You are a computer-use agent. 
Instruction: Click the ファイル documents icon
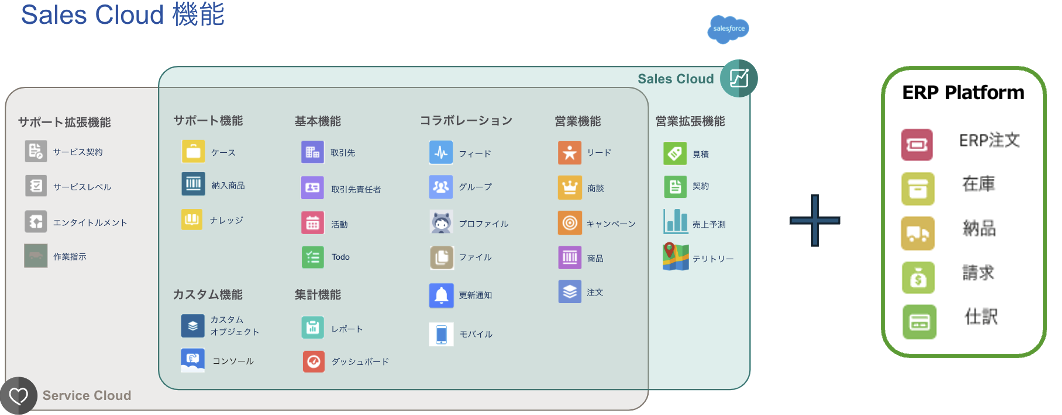point(441,257)
